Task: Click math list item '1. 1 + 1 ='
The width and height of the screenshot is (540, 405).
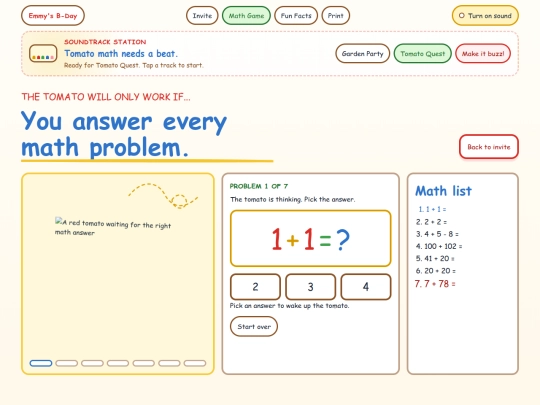Action: click(x=432, y=209)
